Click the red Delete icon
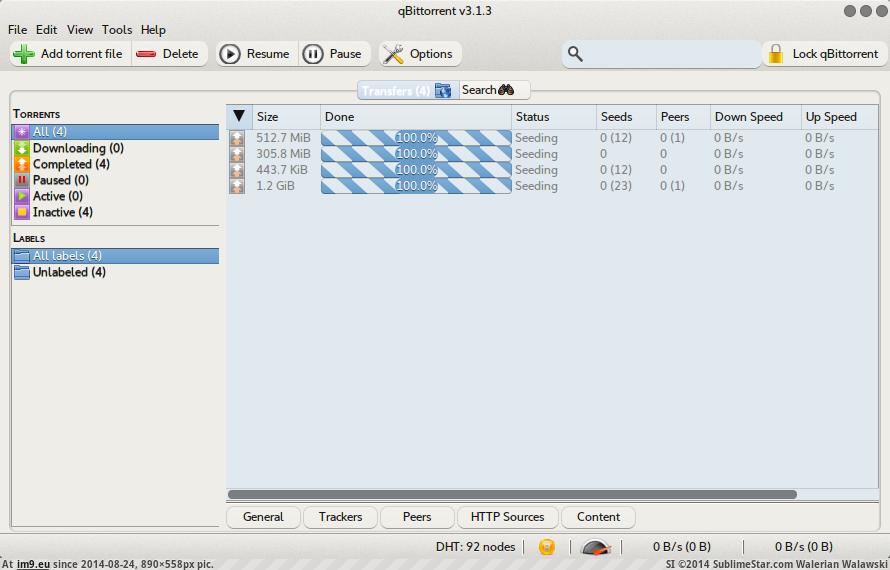Viewport: 890px width, 570px height. (146, 54)
